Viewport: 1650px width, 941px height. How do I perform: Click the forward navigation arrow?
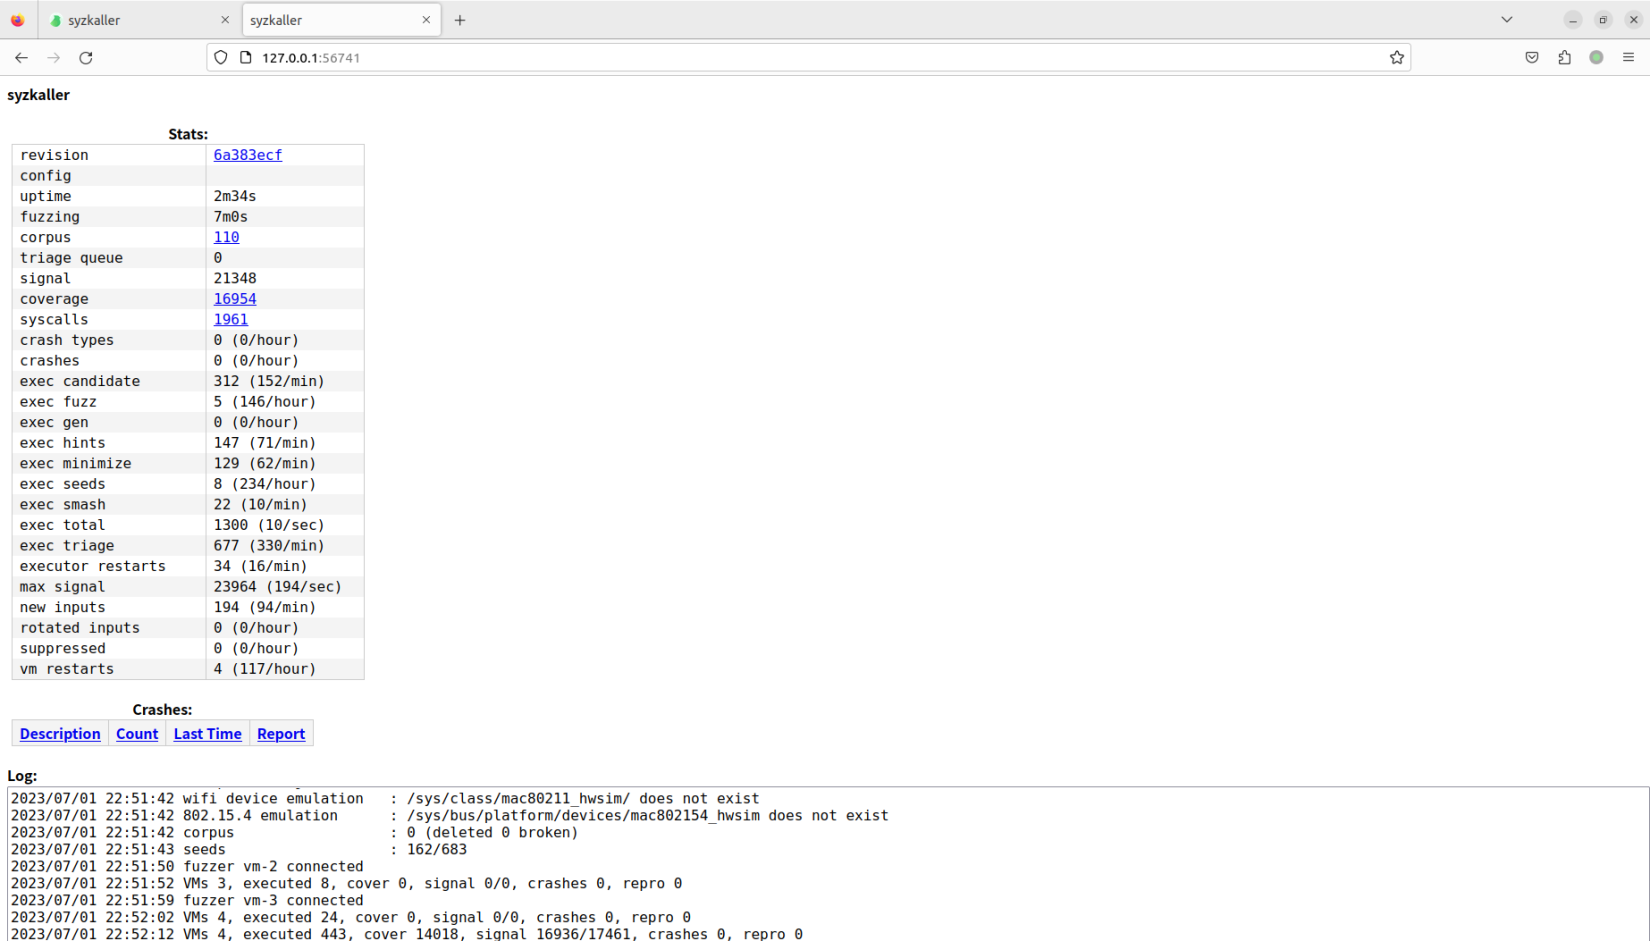(54, 58)
